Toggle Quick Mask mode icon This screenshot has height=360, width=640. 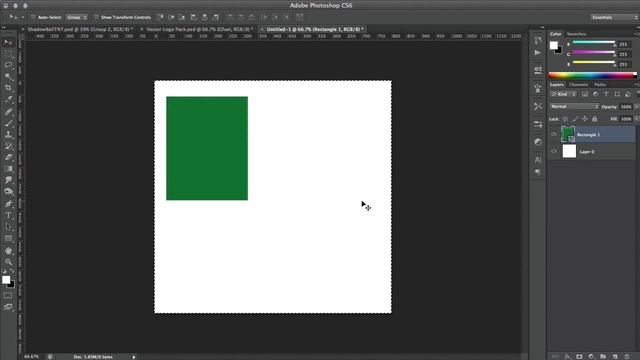coord(8,296)
